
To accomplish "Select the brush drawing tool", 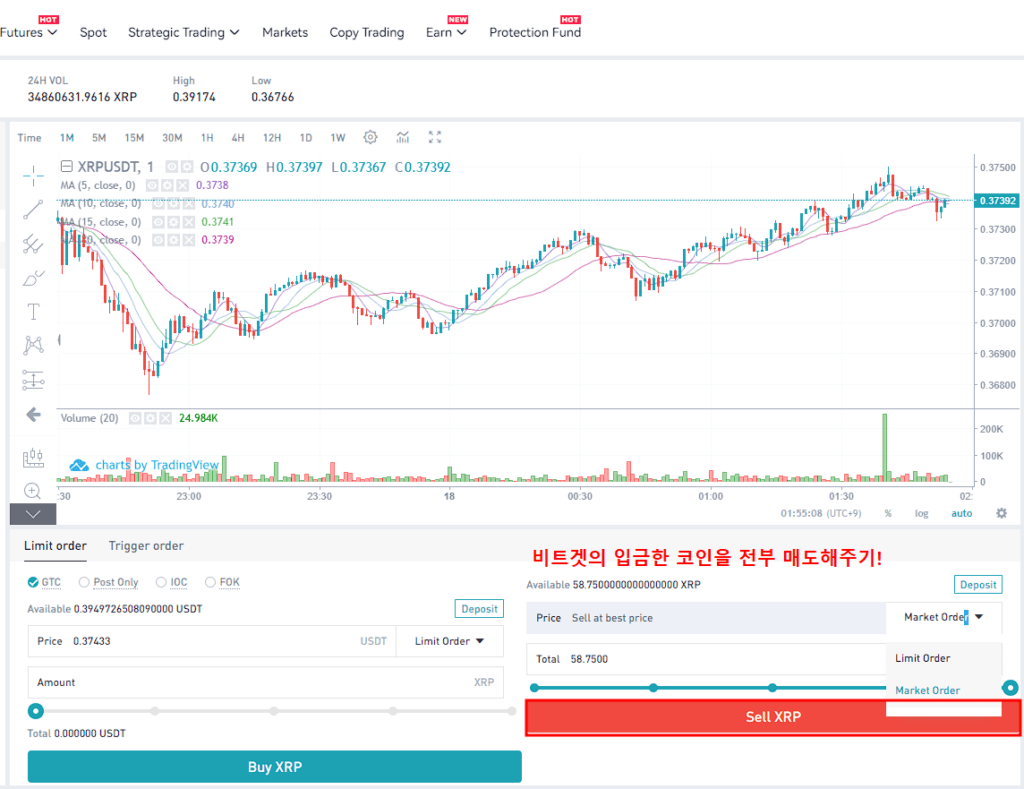I will pos(32,278).
